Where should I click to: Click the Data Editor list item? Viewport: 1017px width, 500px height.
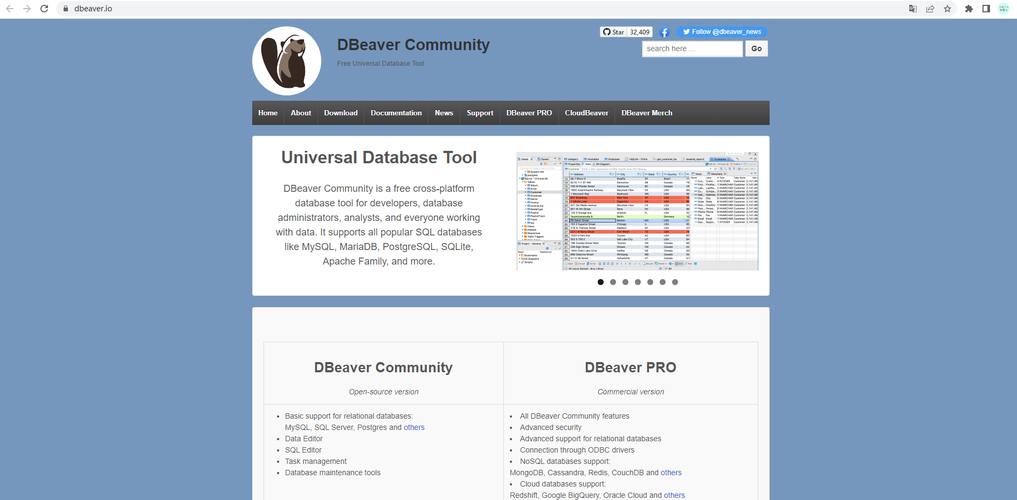click(304, 438)
